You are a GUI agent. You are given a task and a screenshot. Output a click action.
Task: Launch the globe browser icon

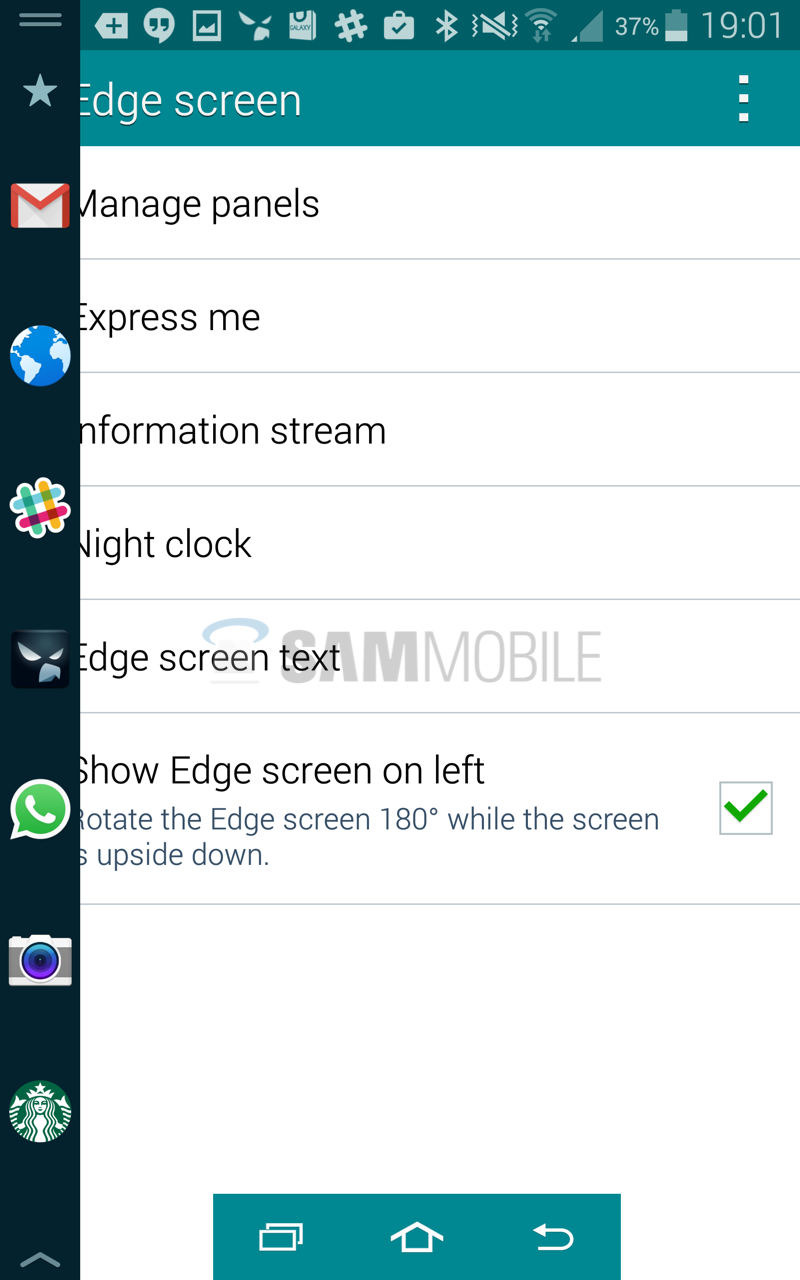tap(40, 356)
